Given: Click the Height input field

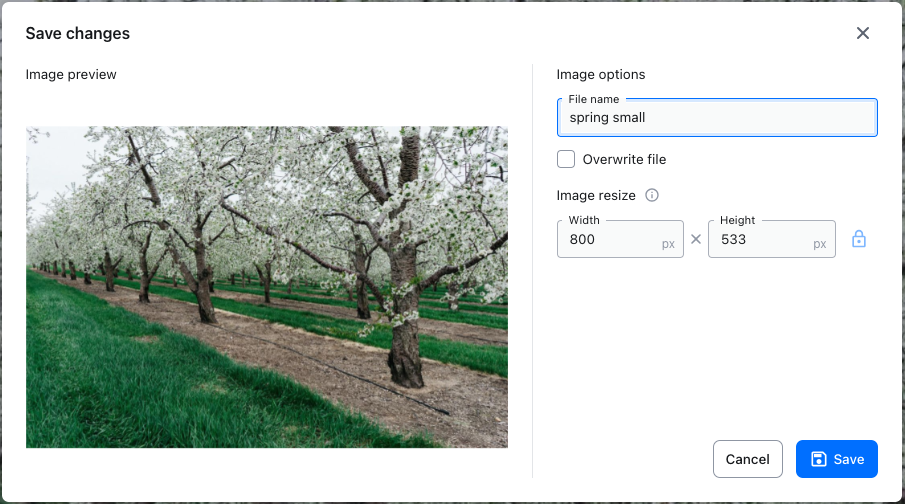Looking at the screenshot, I should pyautogui.click(x=772, y=239).
